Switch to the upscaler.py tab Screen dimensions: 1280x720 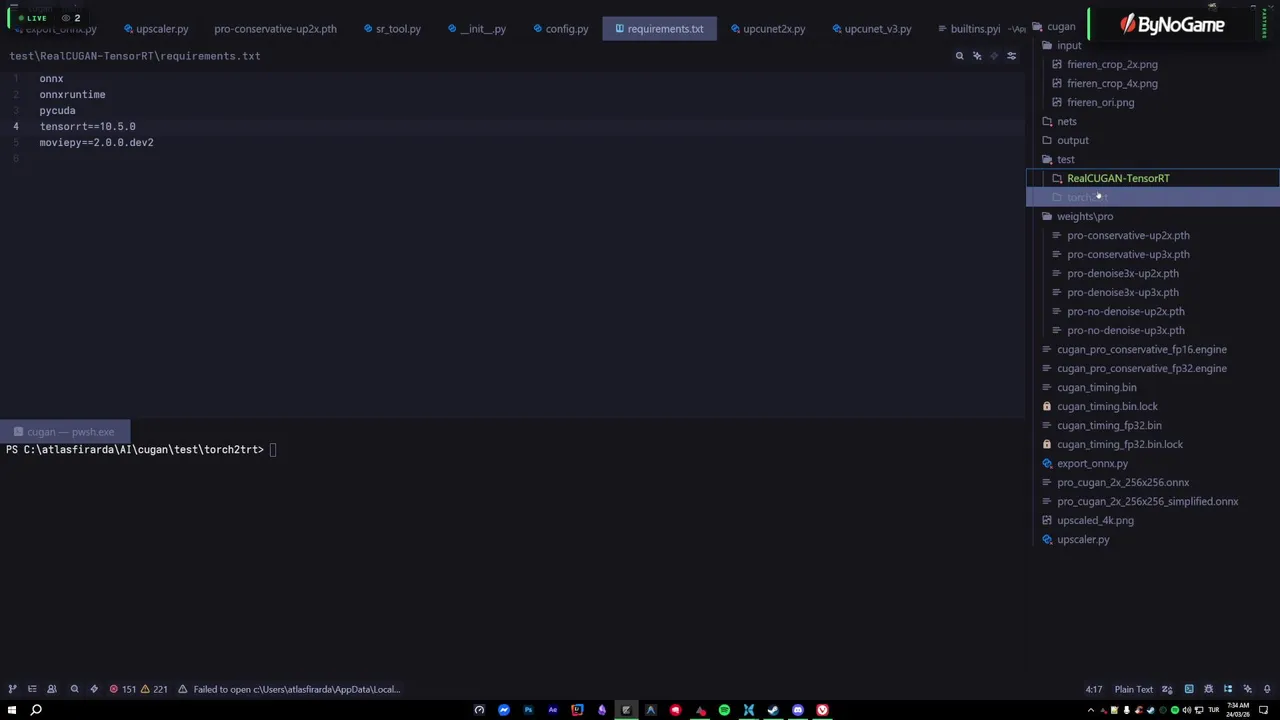155,29
